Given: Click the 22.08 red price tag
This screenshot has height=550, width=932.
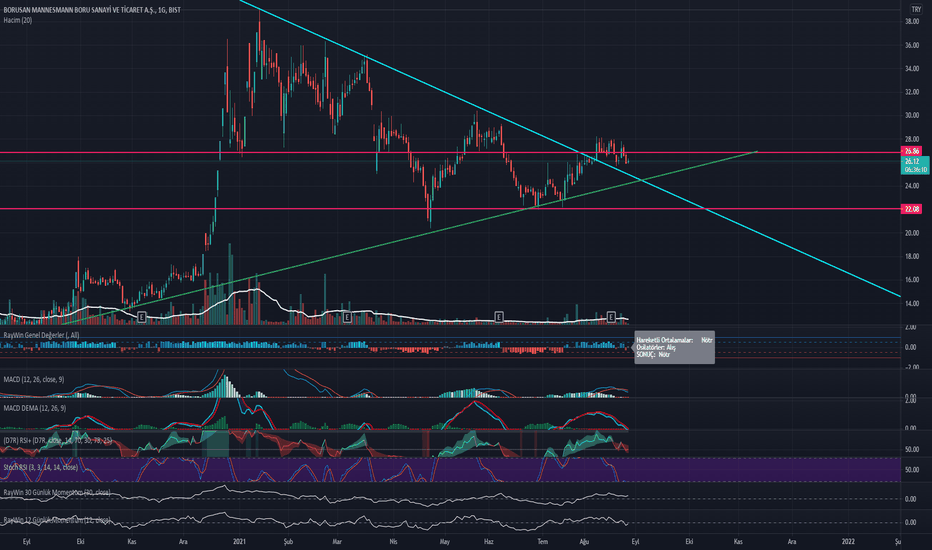Looking at the screenshot, I should 912,209.
